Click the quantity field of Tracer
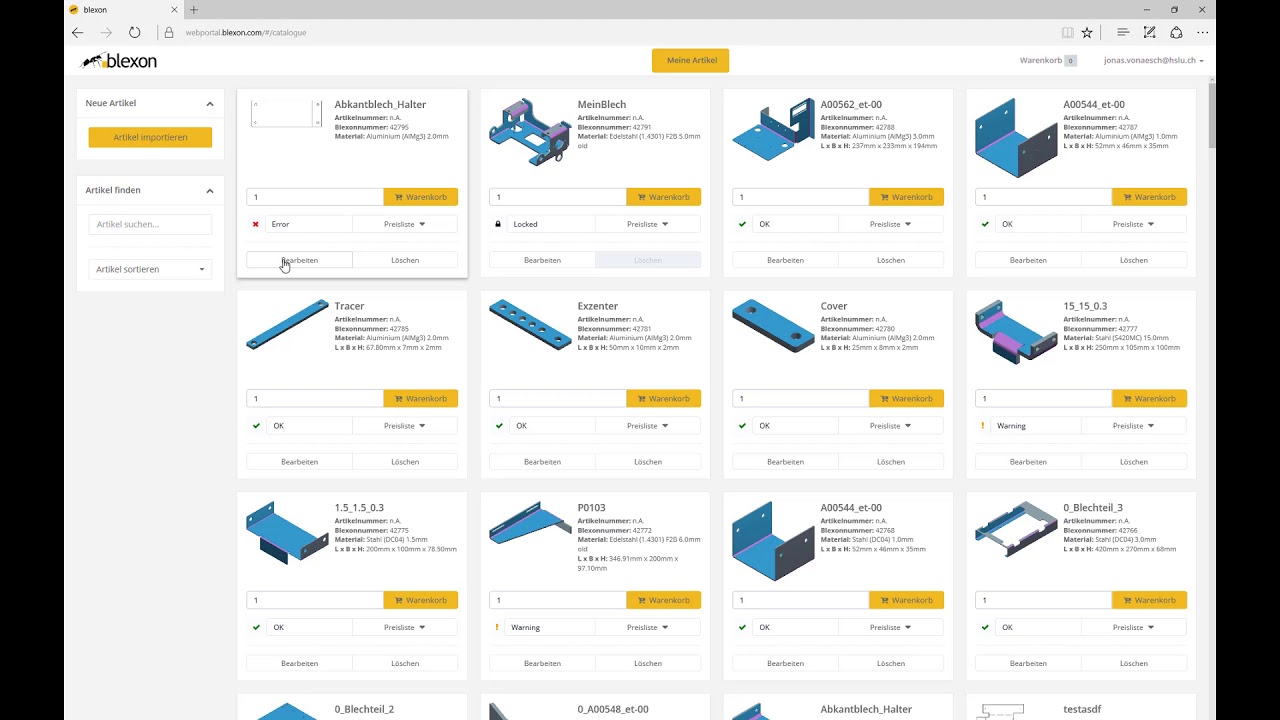The height and width of the screenshot is (720, 1280). 315,399
